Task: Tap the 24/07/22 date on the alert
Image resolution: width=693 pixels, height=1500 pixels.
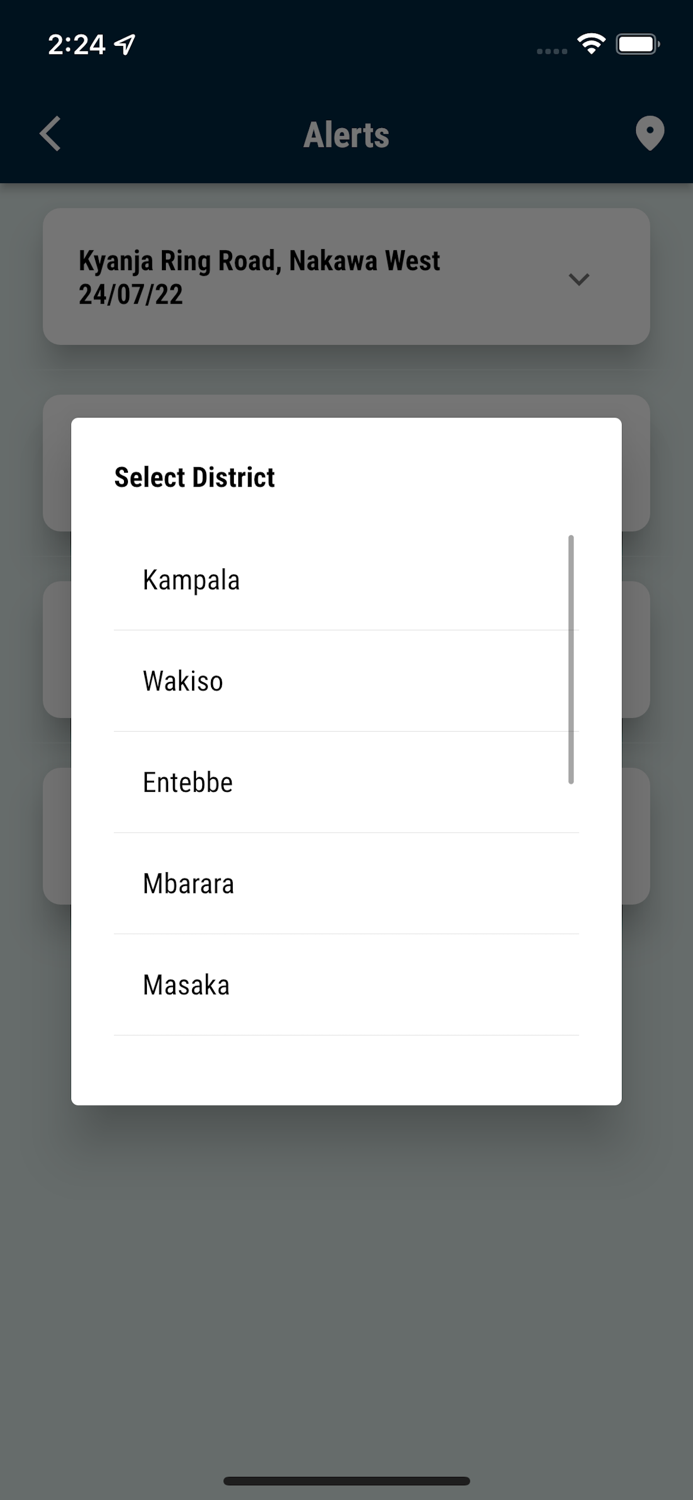Action: (131, 295)
